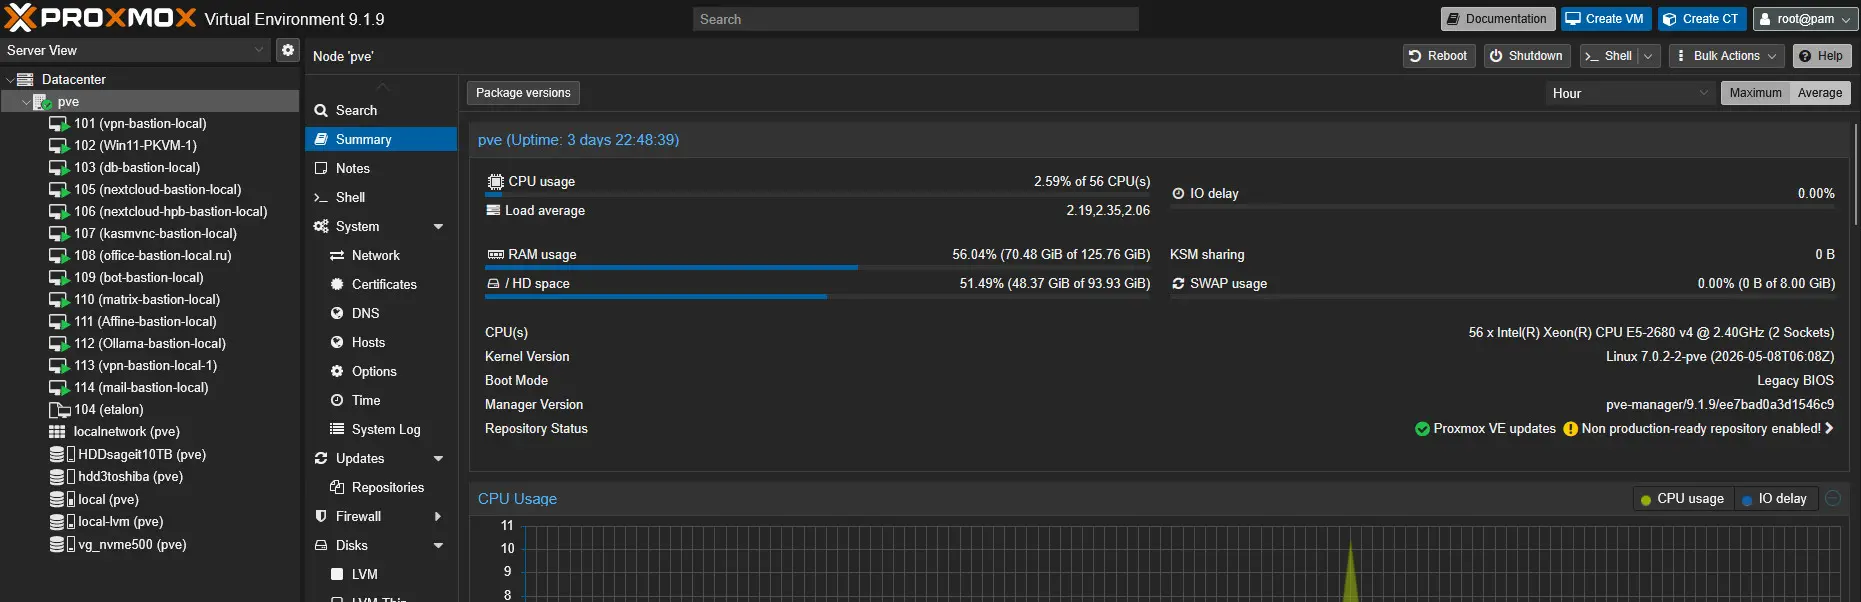
Task: Toggle CPU usage legend item
Action: pos(1682,499)
